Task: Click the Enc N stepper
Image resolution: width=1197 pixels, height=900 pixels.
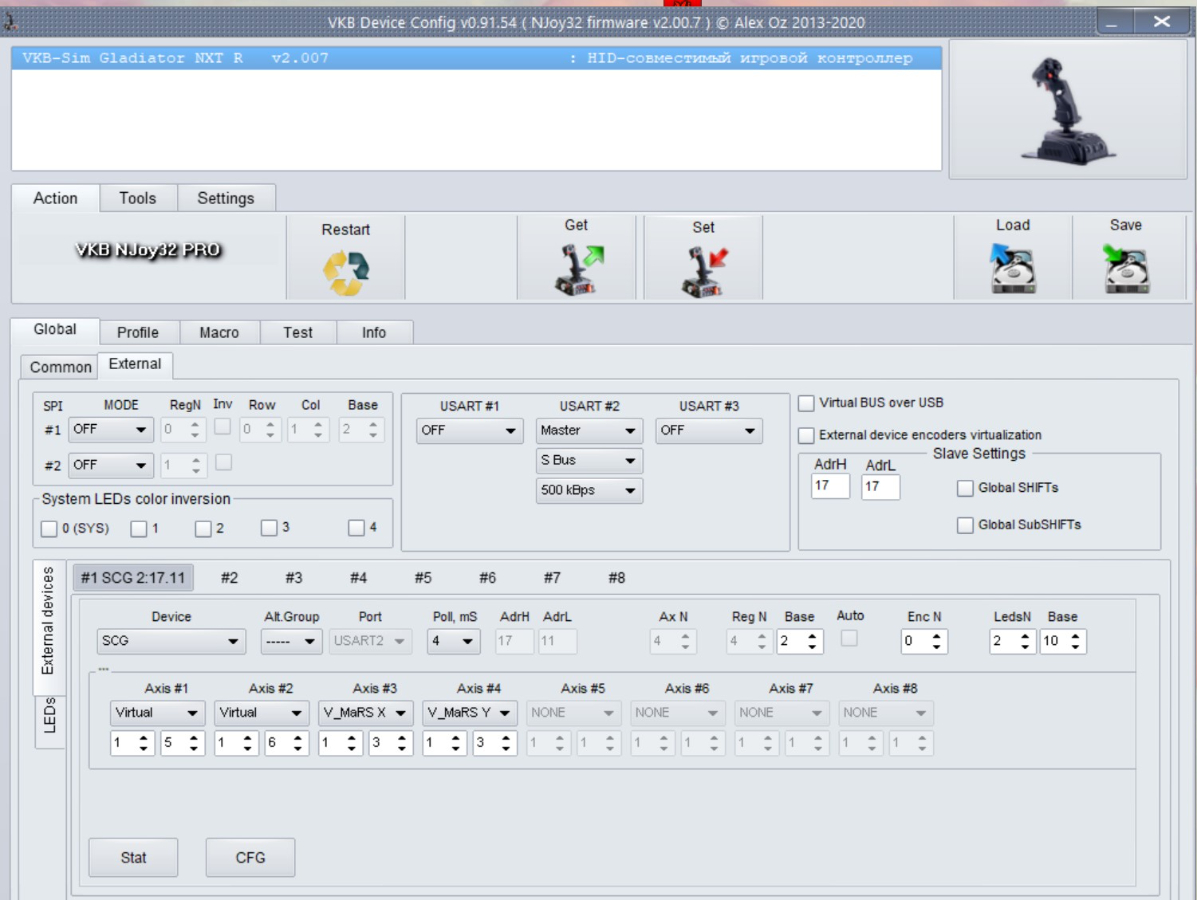Action: pos(924,641)
